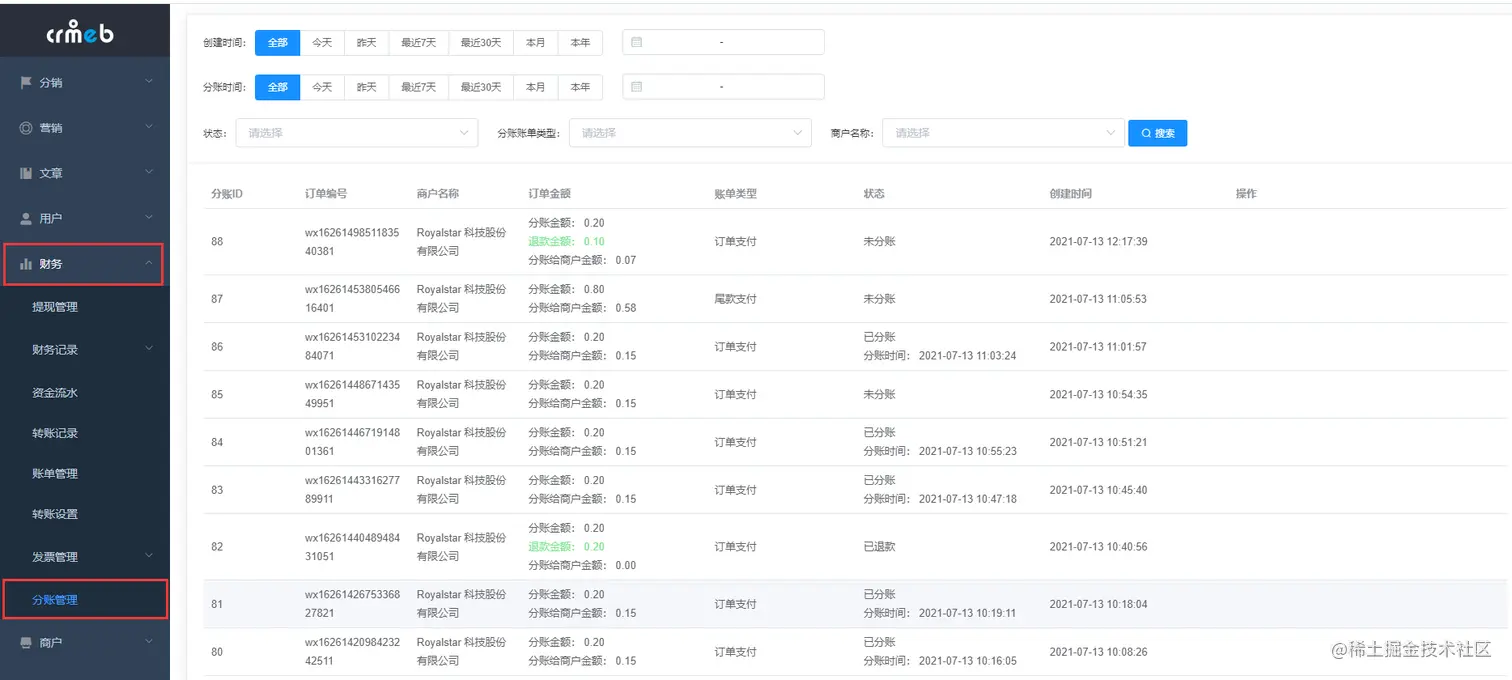The height and width of the screenshot is (680, 1512).
Task: Click the 用户 person icon
Action: 26,218
